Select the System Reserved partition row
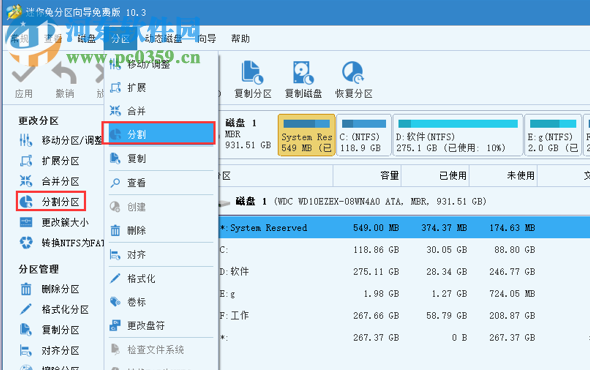The height and width of the screenshot is (370, 590). click(404, 228)
